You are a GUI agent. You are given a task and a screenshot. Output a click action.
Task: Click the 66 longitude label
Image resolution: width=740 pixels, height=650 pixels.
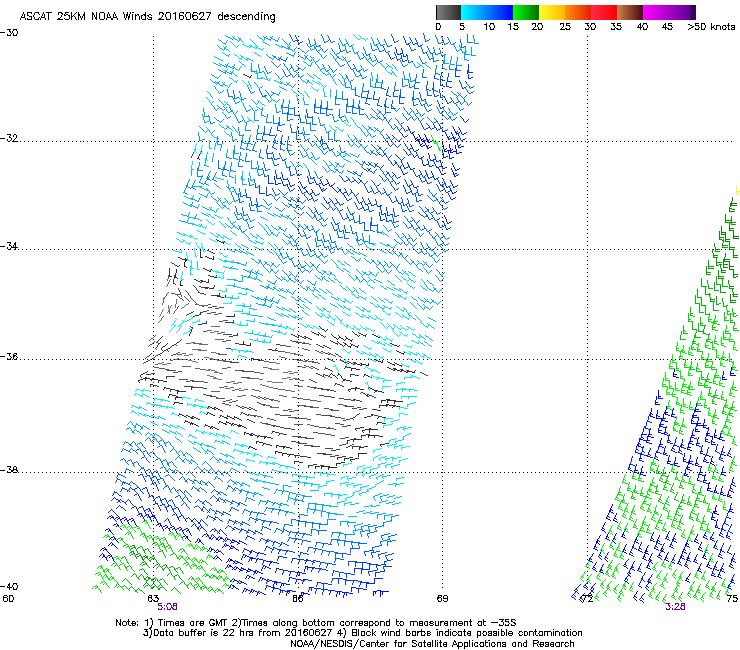point(297,599)
